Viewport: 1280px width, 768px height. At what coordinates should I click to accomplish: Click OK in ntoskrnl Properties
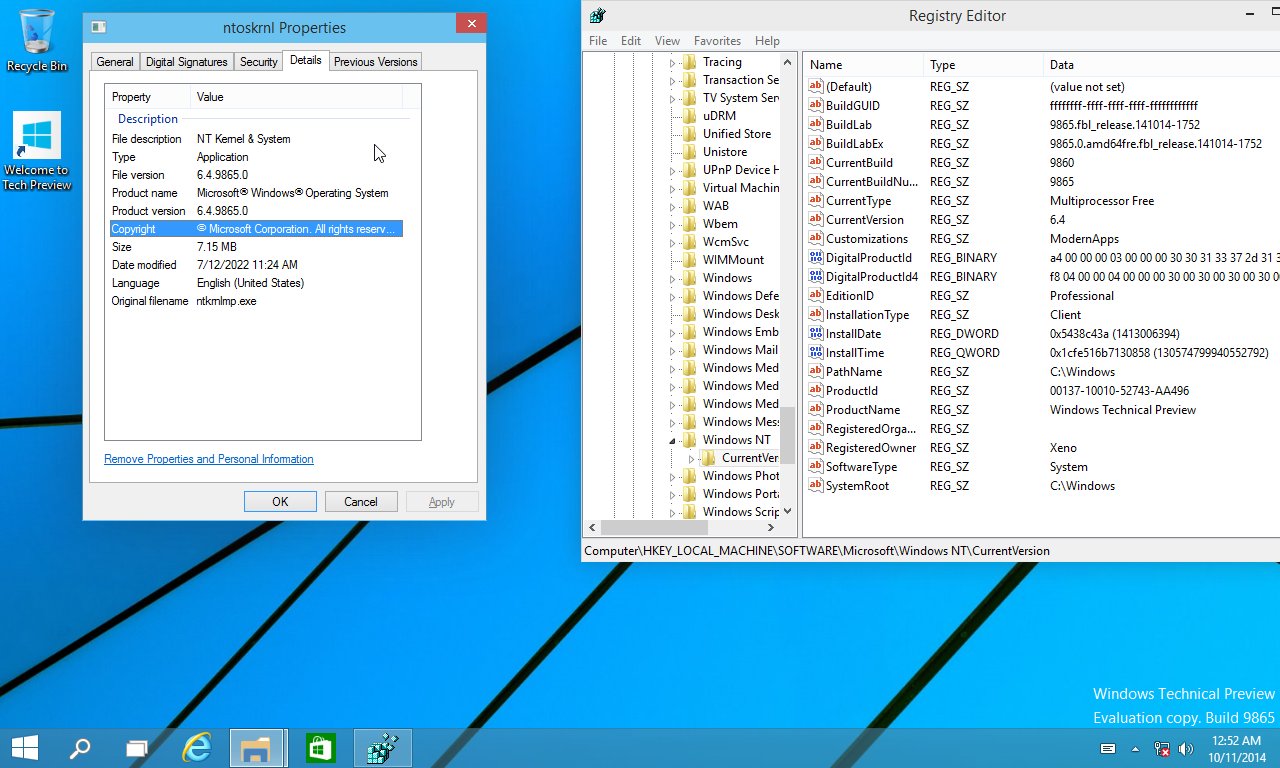(x=280, y=502)
